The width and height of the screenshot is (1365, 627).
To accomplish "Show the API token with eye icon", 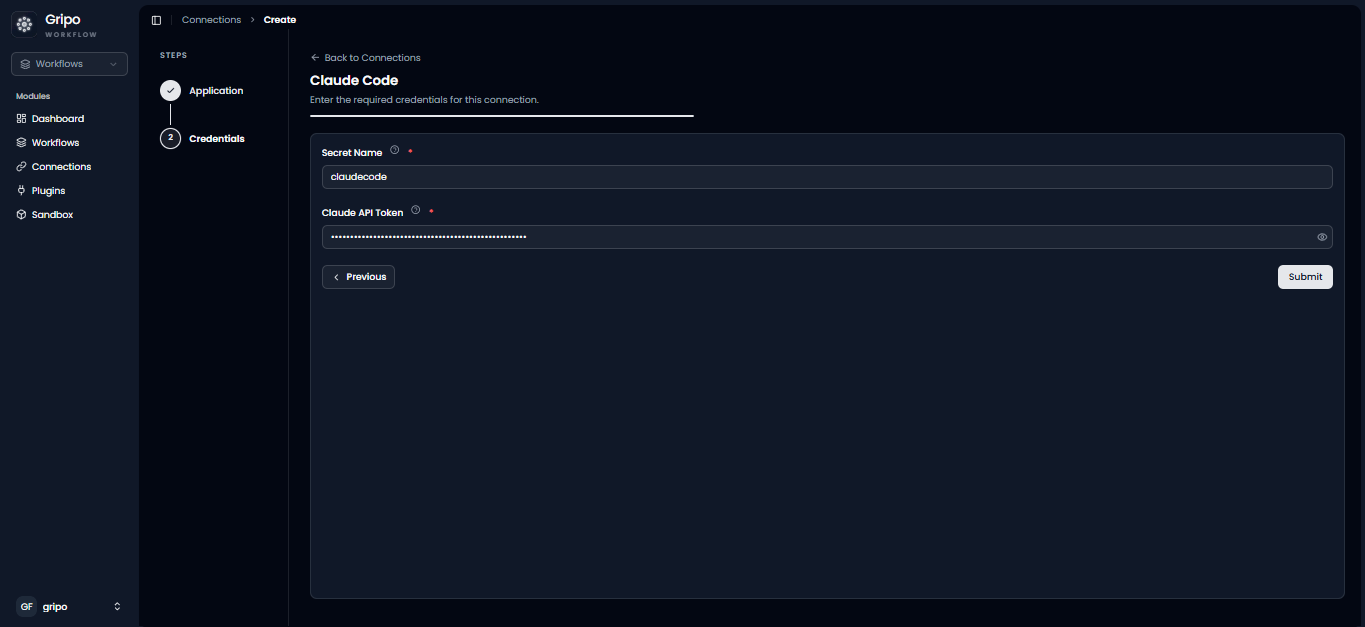I will [x=1322, y=237].
